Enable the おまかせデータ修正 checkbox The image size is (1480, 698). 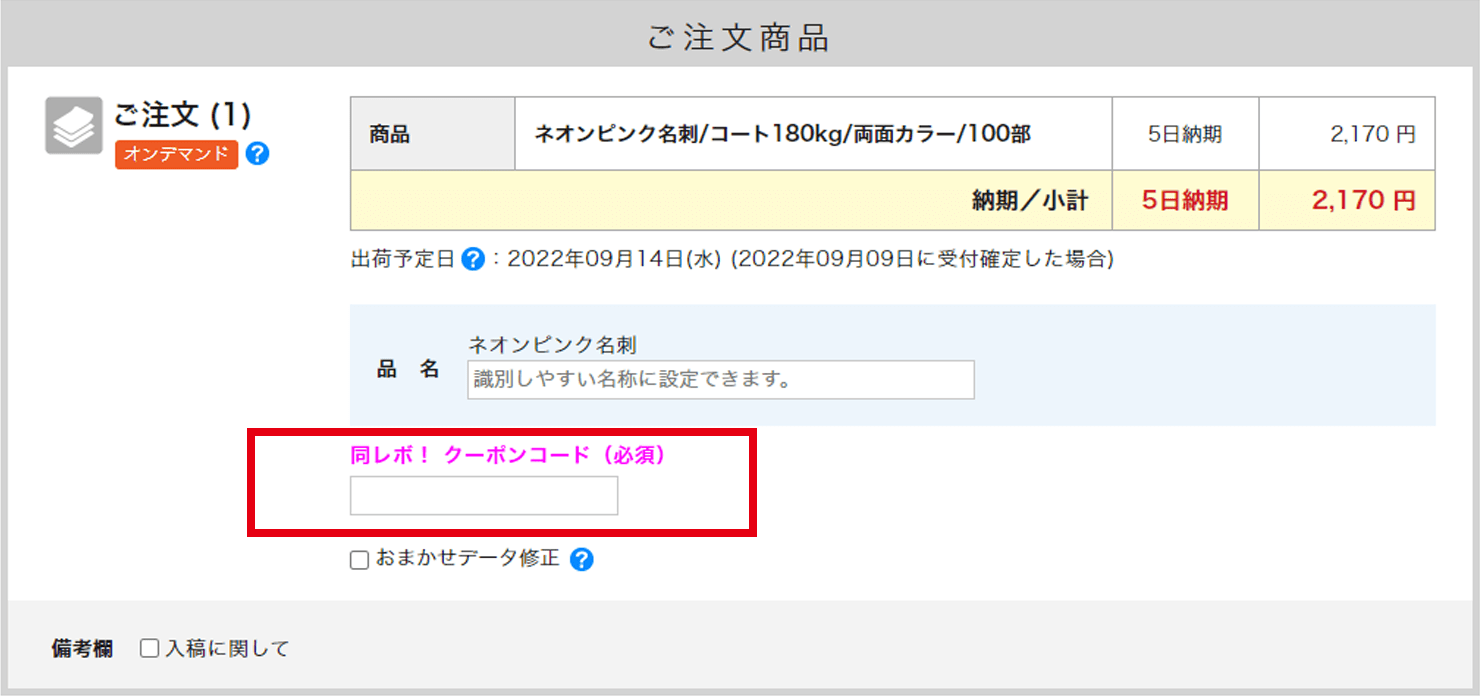pyautogui.click(x=359, y=560)
